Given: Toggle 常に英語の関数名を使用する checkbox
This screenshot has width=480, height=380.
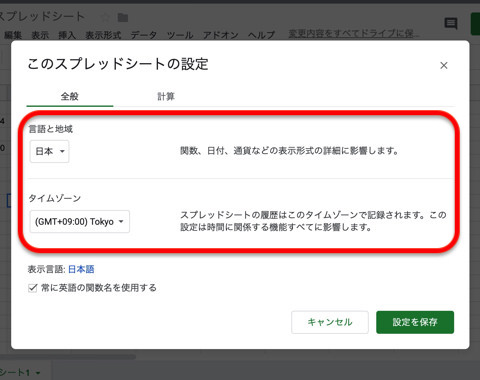Looking at the screenshot, I should 33,288.
